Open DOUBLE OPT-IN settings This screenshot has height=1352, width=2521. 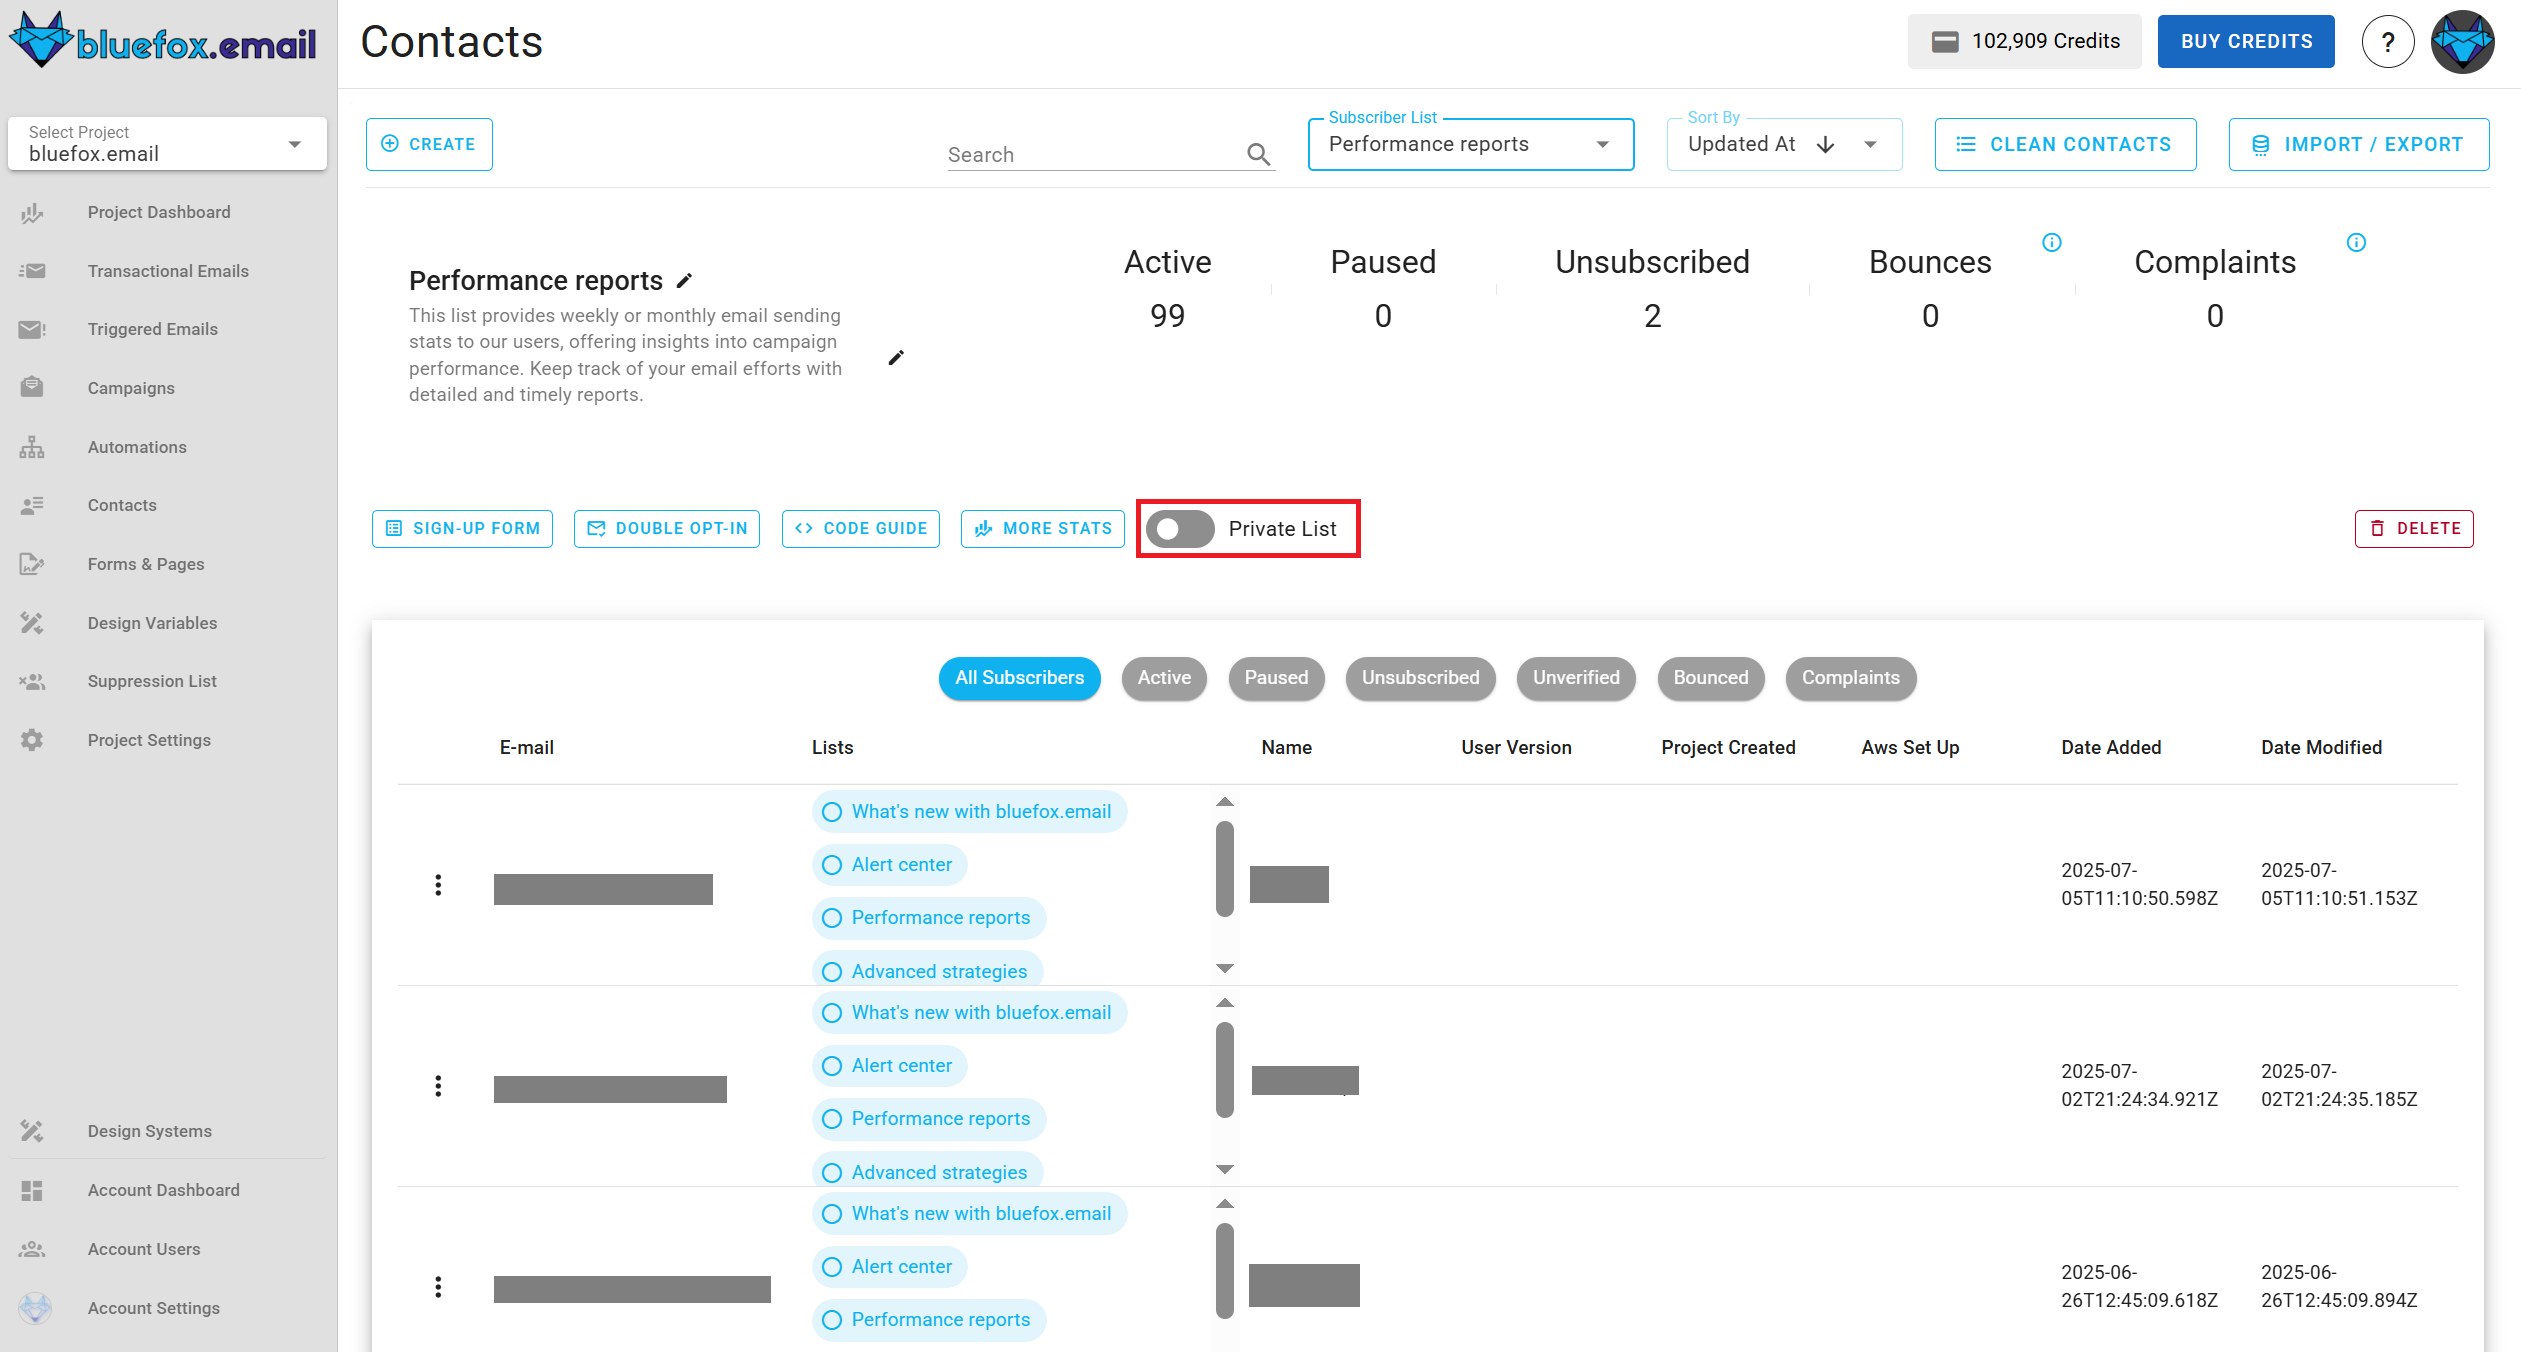click(x=667, y=529)
